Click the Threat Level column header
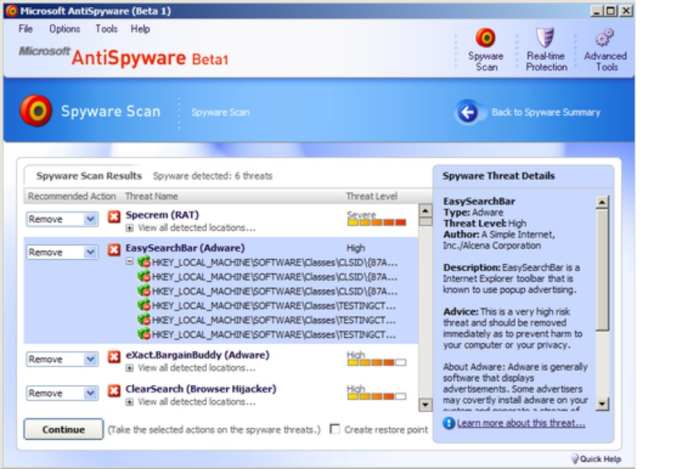Image resolution: width=700 pixels, height=469 pixels. click(371, 196)
